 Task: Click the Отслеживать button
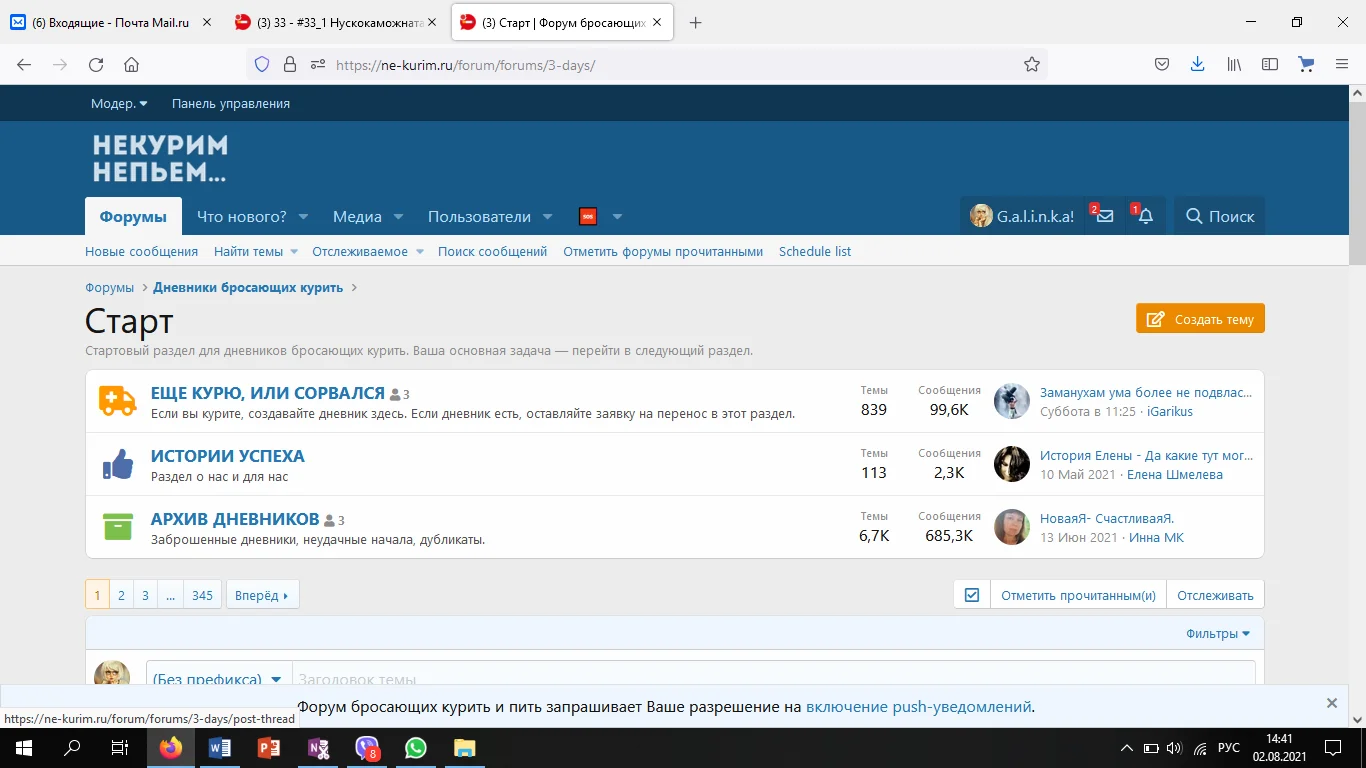click(x=1215, y=595)
